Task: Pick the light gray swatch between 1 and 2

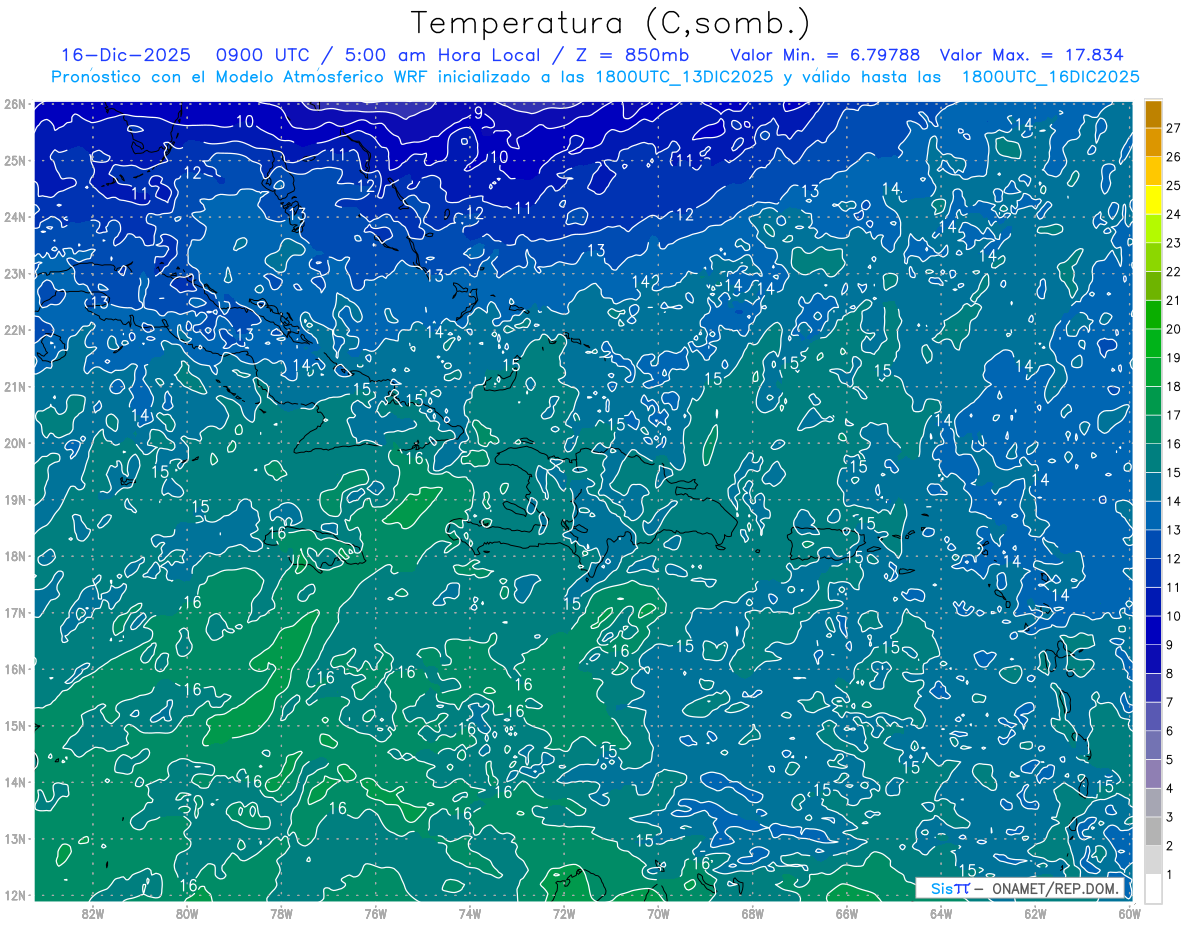Action: click(1153, 860)
